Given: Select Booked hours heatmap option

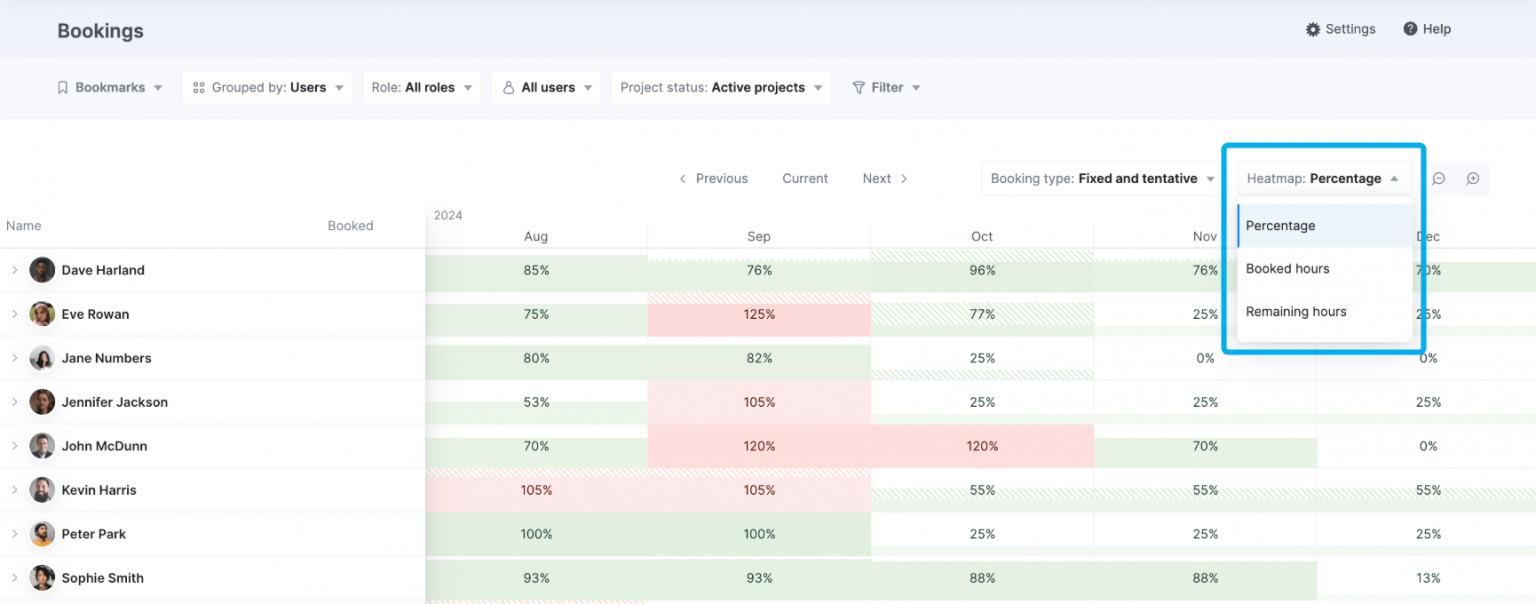Looking at the screenshot, I should pyautogui.click(x=1287, y=269).
